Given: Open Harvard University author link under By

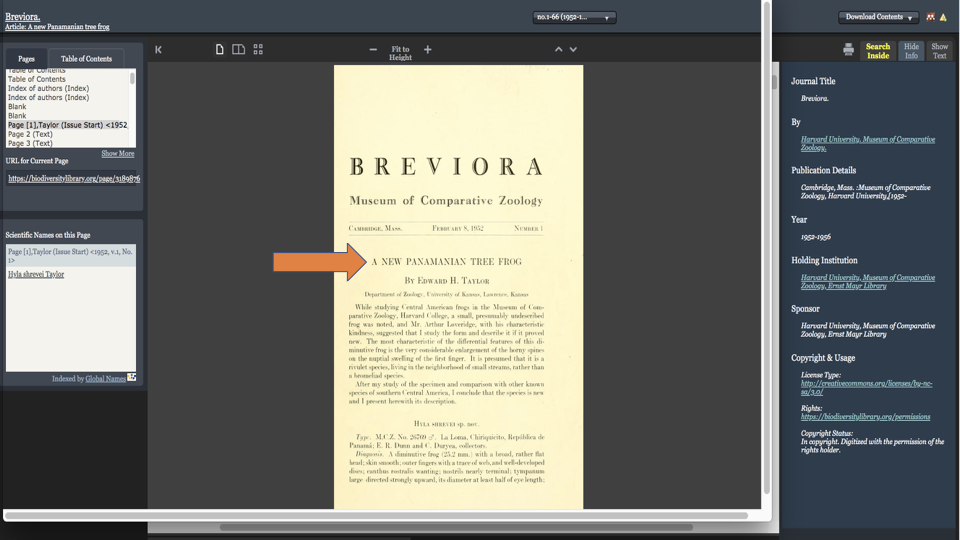Looking at the screenshot, I should tap(868, 143).
